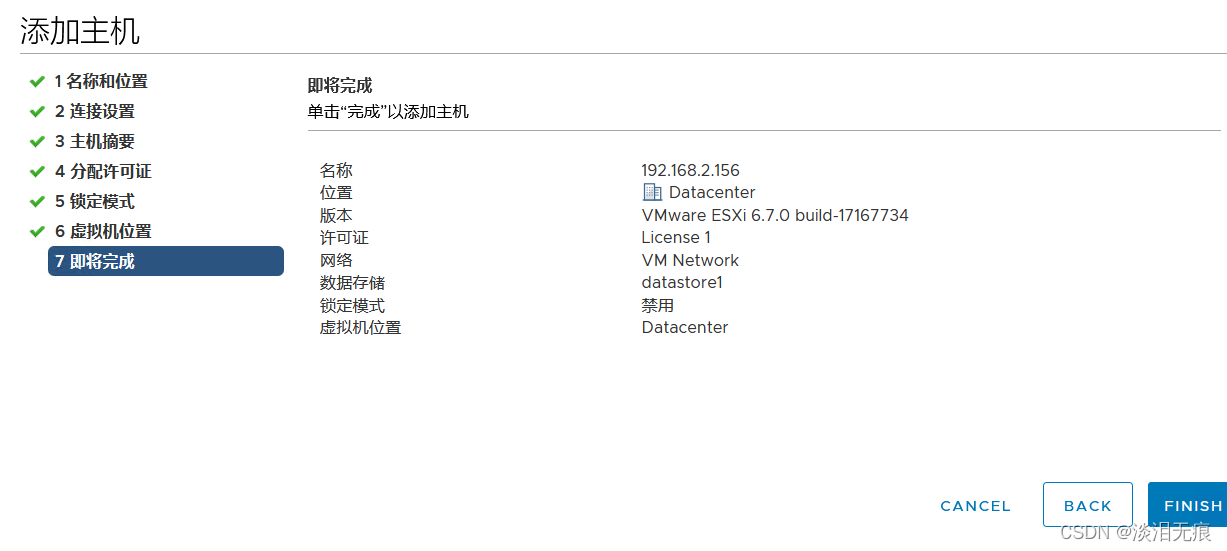Click the 禁用 lockdown mode value
Viewport: 1227px width, 551px height.
(x=658, y=305)
